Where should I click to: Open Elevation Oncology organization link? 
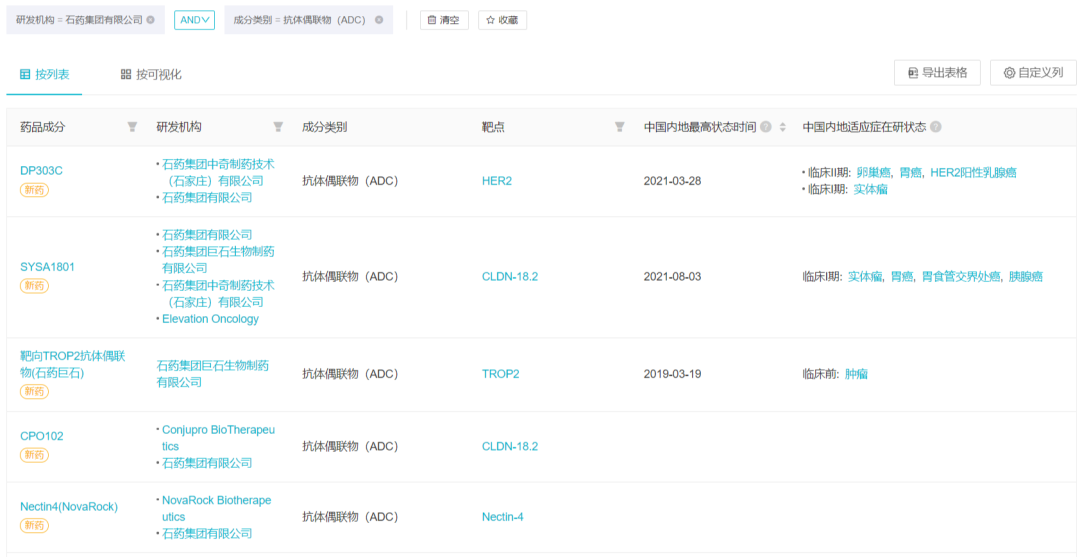[210, 319]
